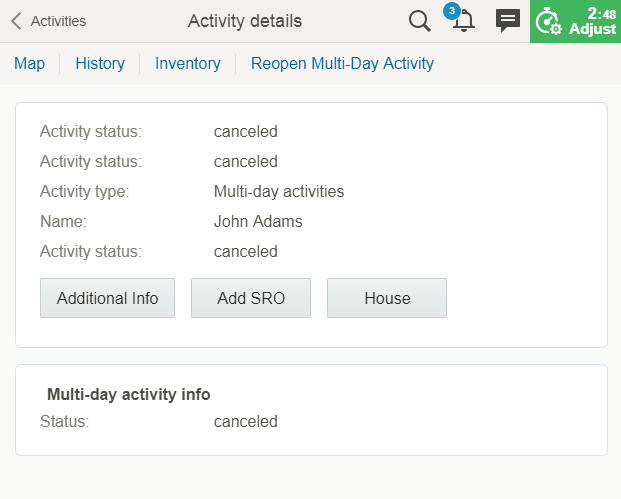621x499 pixels.
Task: Click Multi-day activities type value
Action: [x=279, y=191]
